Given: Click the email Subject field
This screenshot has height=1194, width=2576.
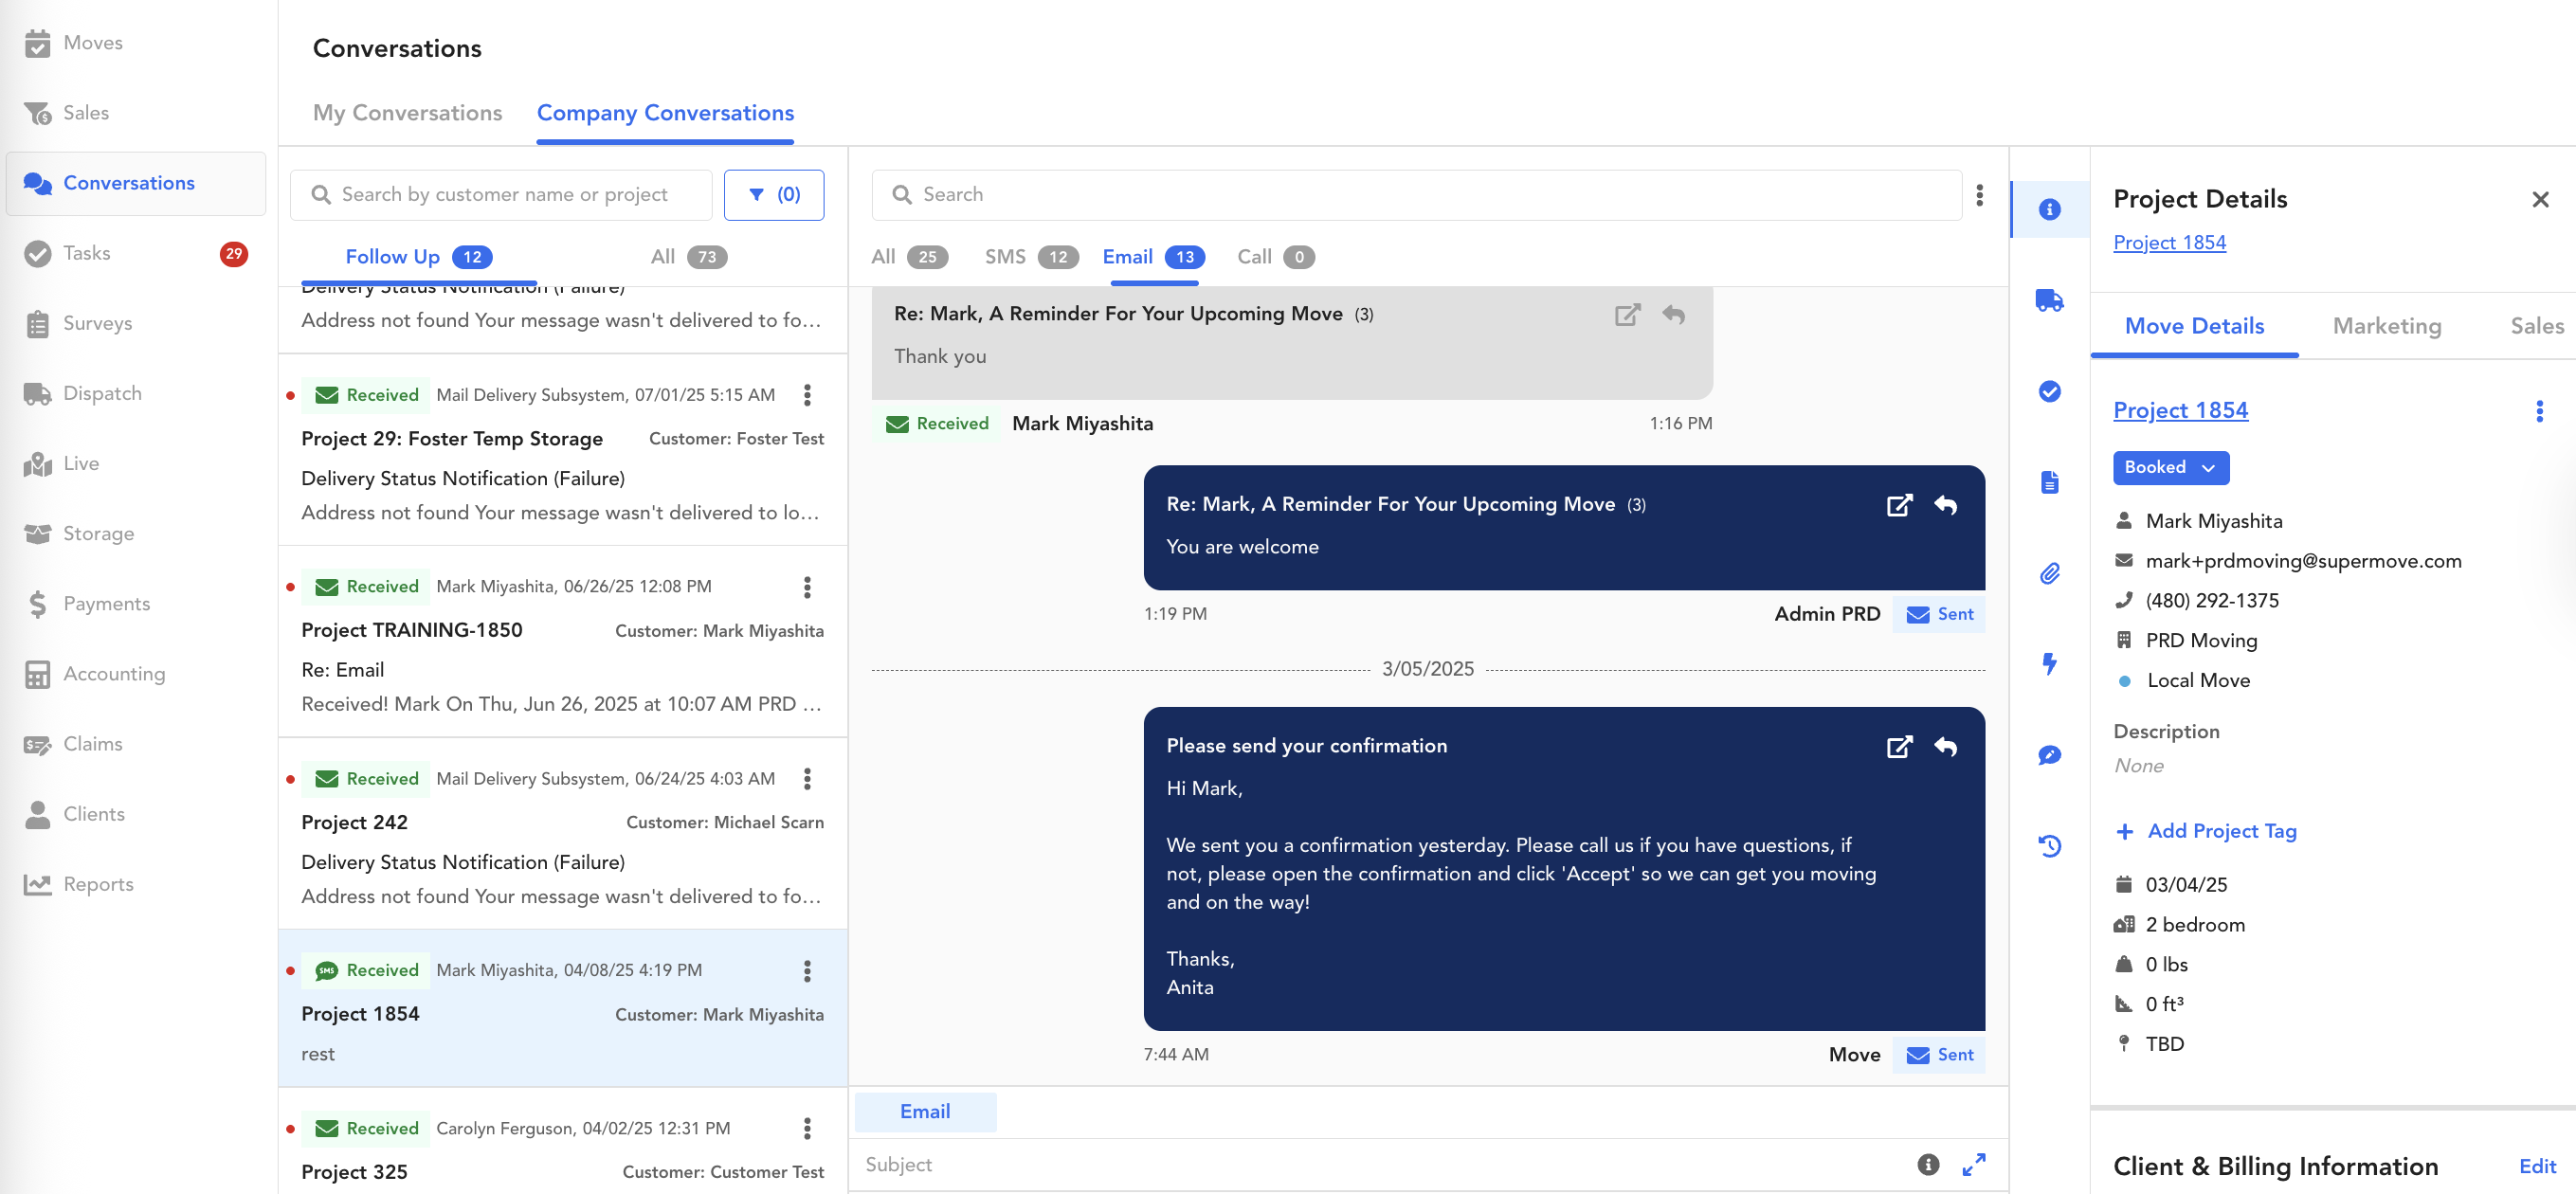Looking at the screenshot, I should 1380,1164.
